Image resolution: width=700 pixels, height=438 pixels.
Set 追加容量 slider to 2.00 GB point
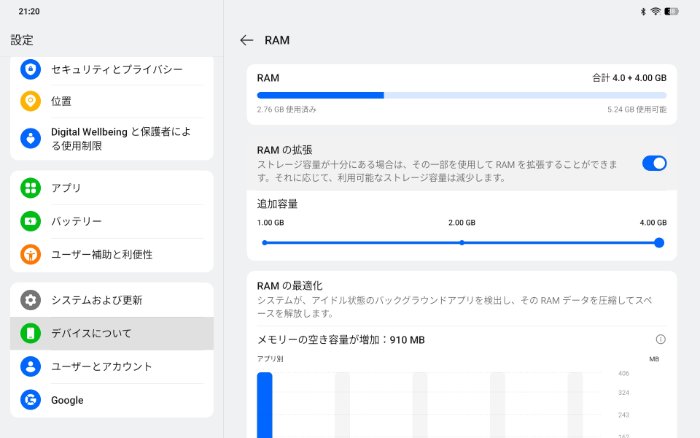(461, 242)
